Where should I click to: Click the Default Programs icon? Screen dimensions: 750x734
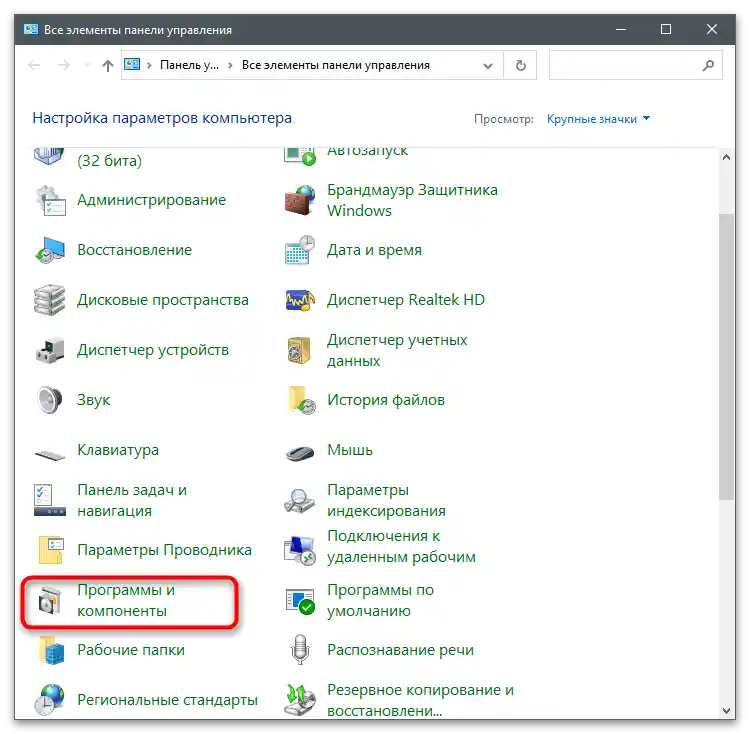click(x=300, y=602)
